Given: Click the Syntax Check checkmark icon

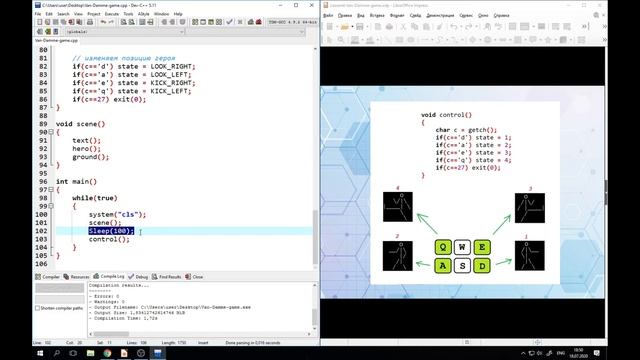Looking at the screenshot, I should 230,22.
